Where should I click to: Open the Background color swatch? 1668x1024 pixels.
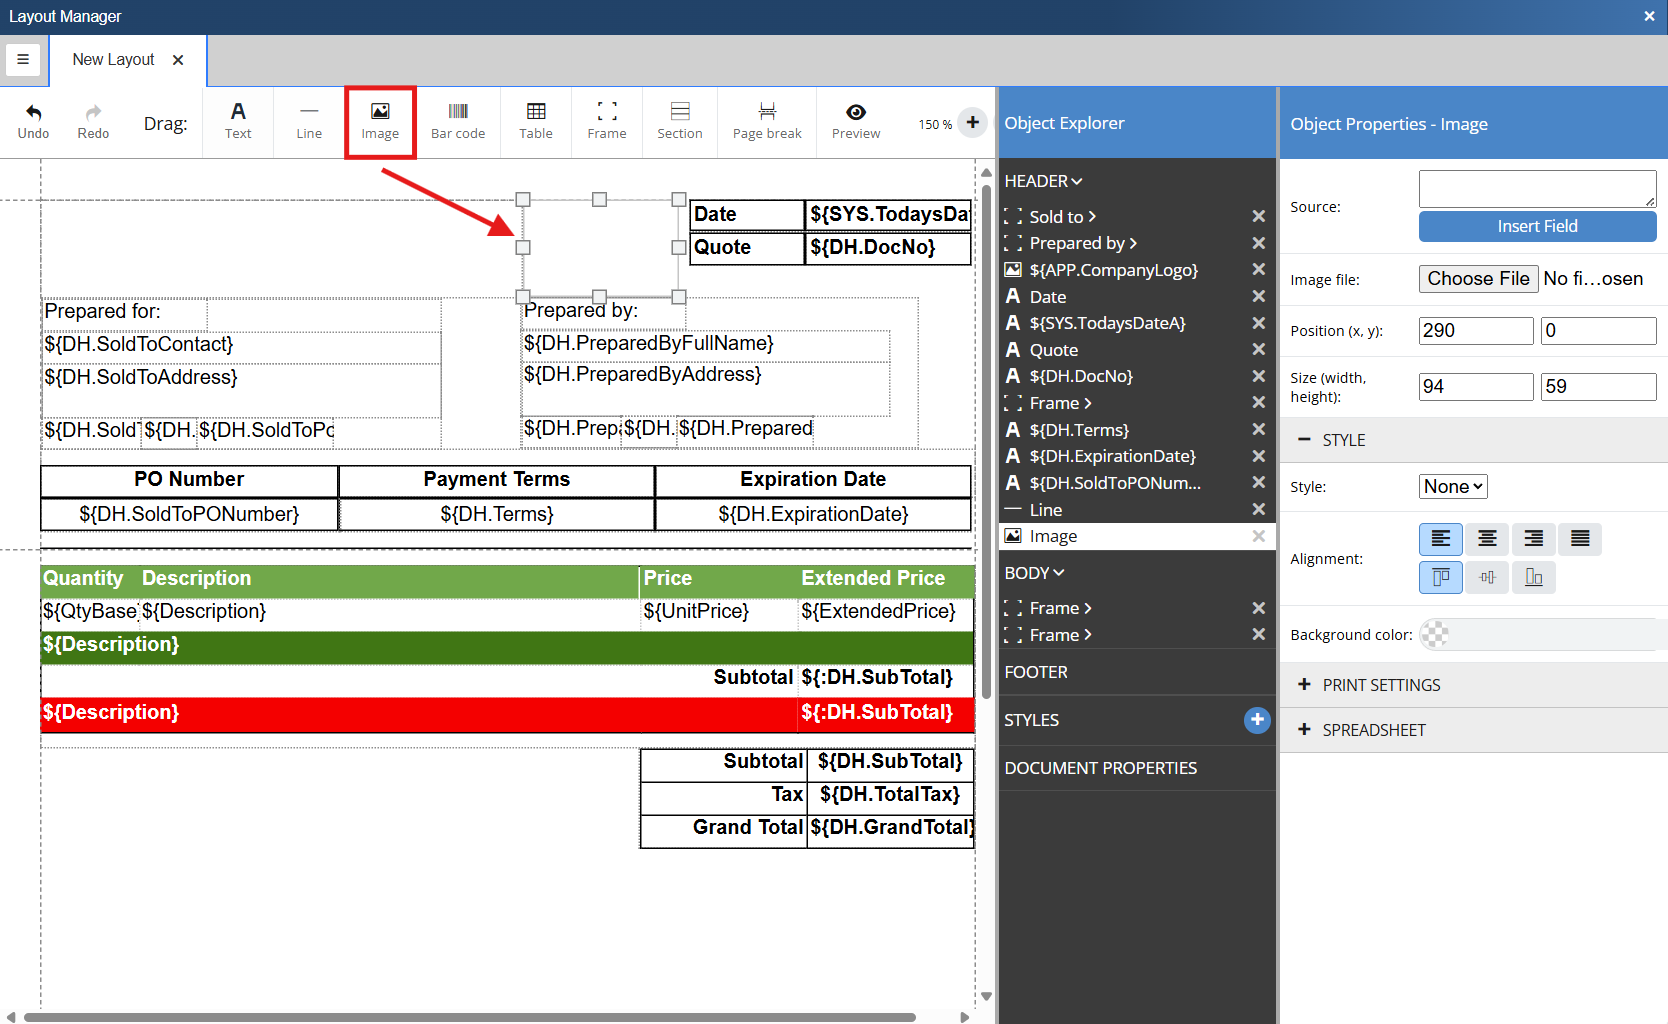point(1435,634)
